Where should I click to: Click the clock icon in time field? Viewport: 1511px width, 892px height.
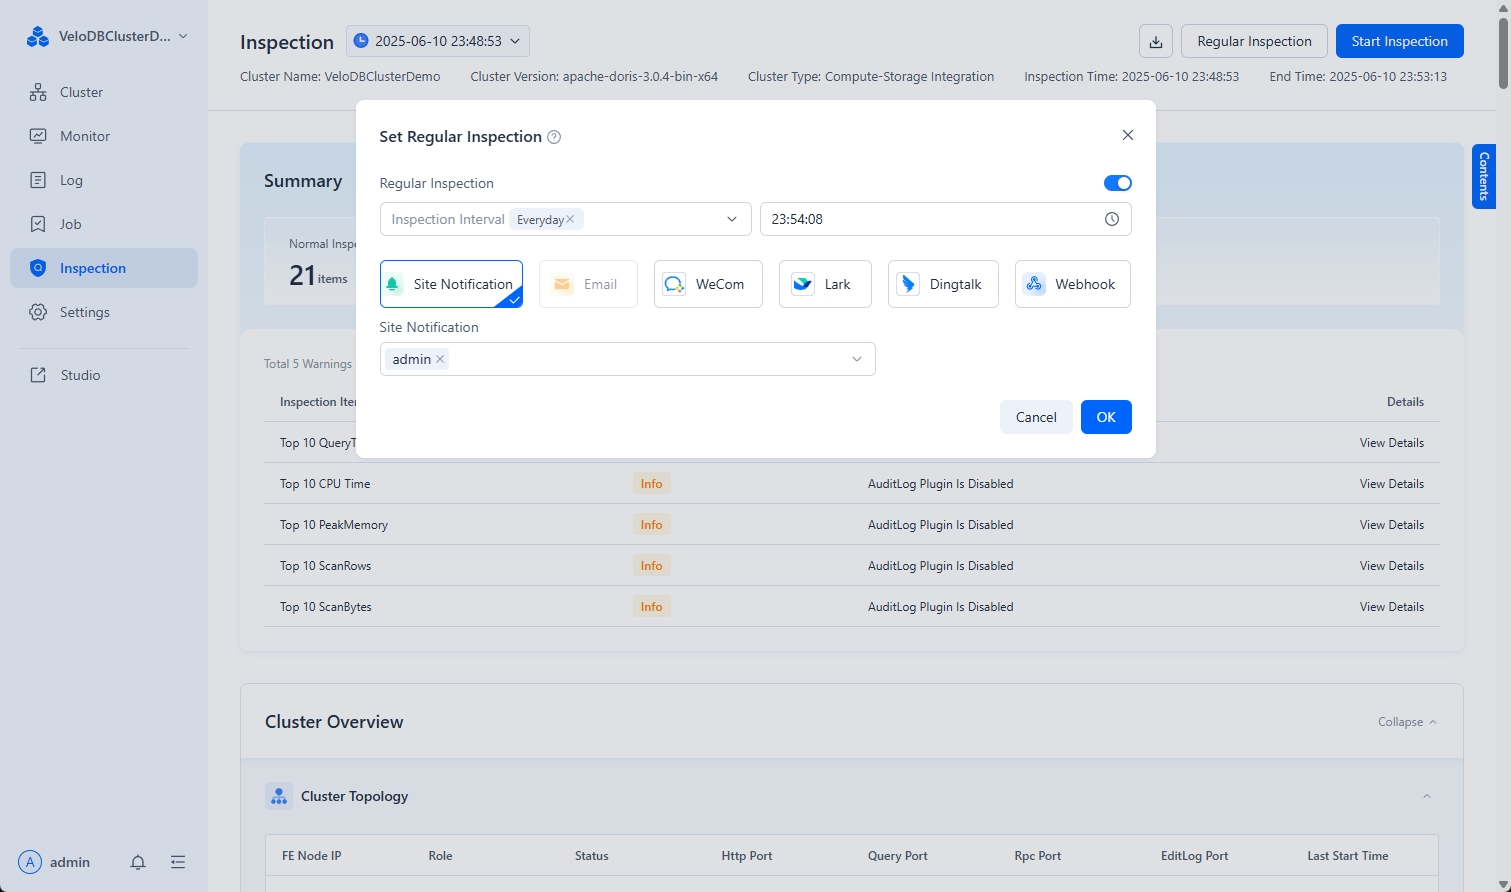(x=1111, y=219)
